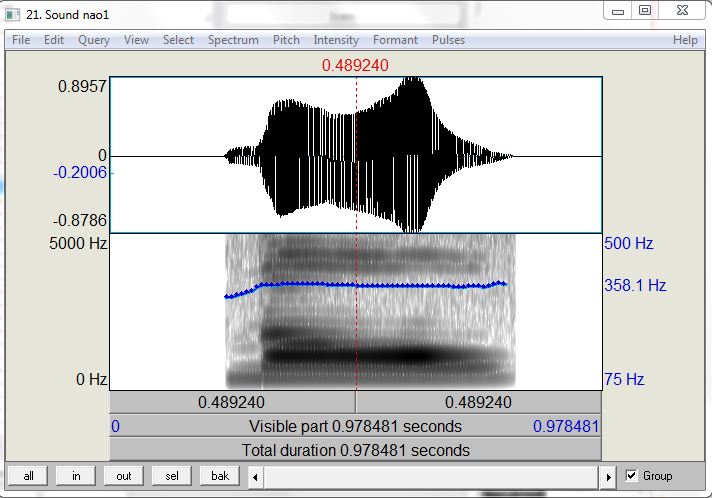This screenshot has width=712, height=498.
Task: Open the File menu
Action: coord(21,40)
